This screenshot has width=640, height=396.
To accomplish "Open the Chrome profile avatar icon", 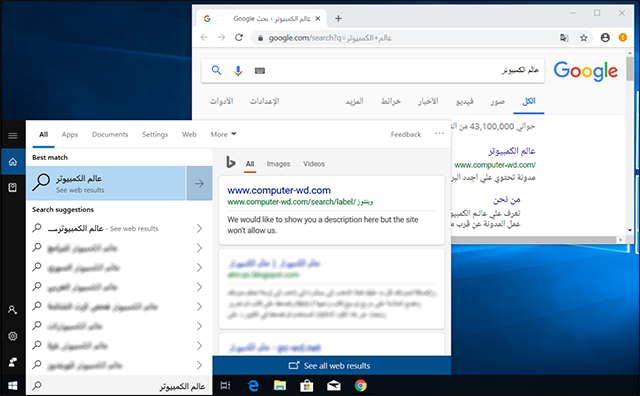I will coord(605,38).
